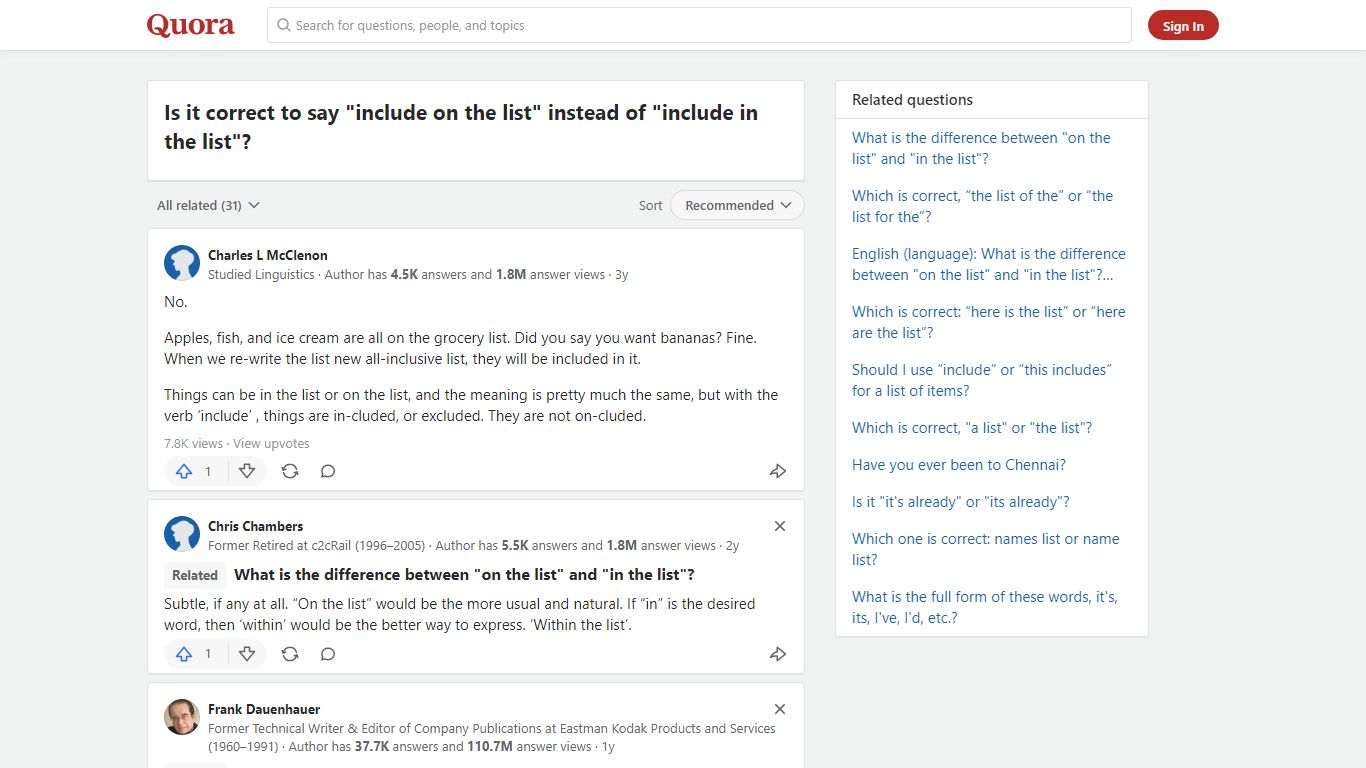1366x768 pixels.
Task: Comment on Chris Chambers' answer
Action: pos(328,654)
